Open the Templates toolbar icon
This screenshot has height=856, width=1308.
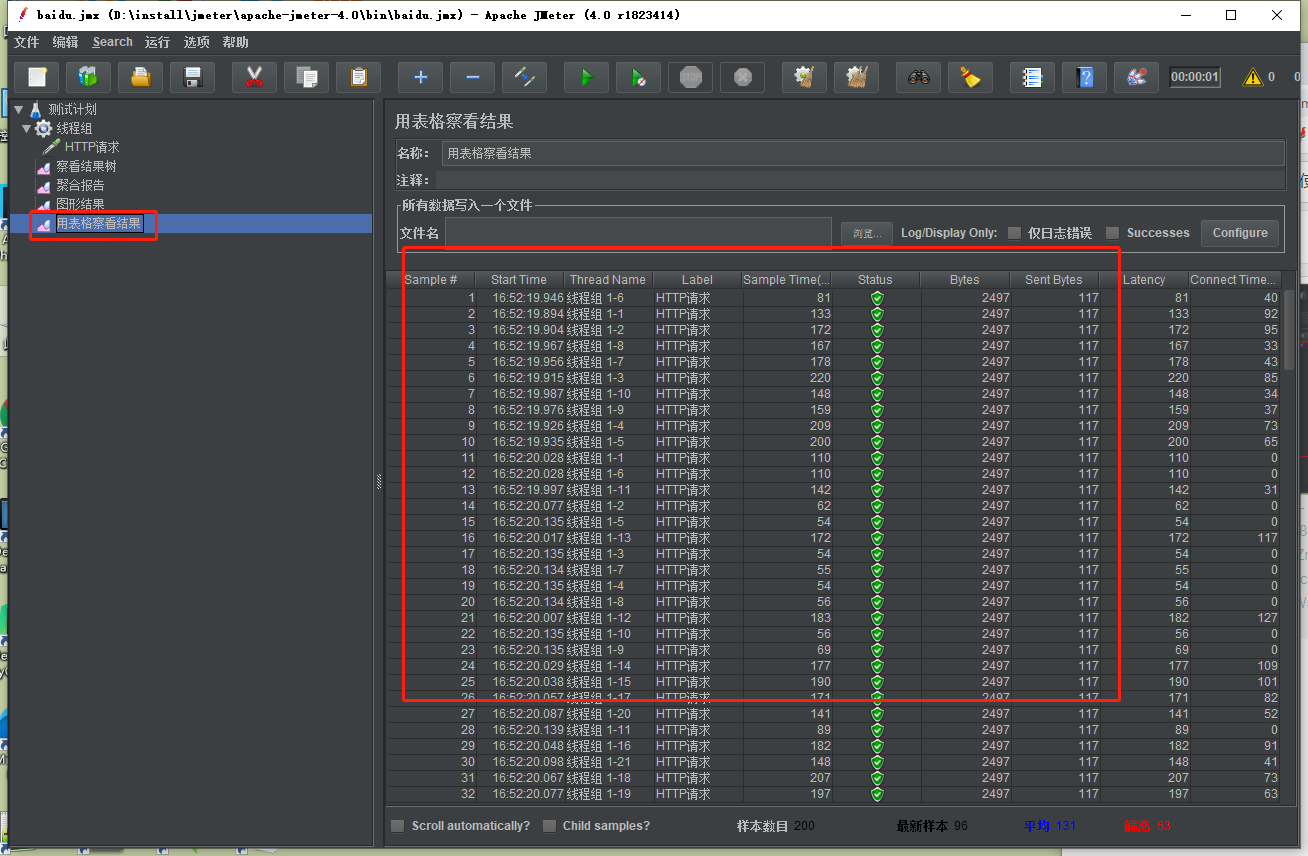point(89,77)
